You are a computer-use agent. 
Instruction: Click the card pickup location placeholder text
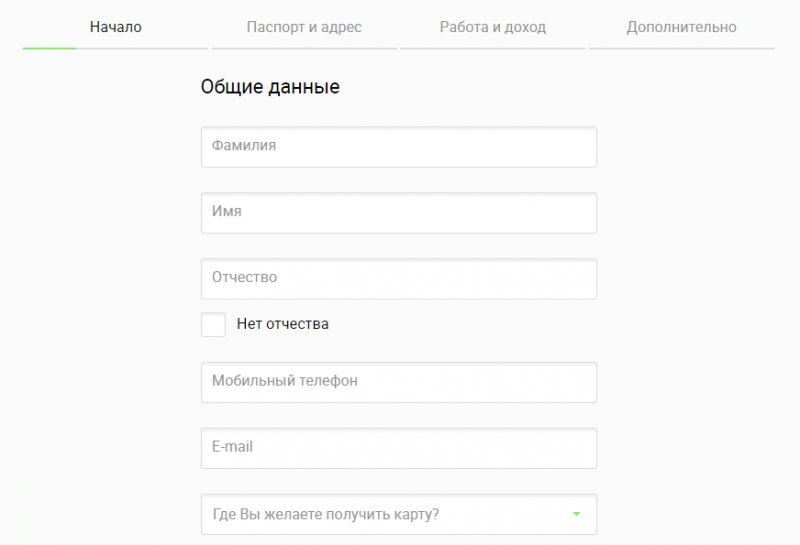point(326,515)
